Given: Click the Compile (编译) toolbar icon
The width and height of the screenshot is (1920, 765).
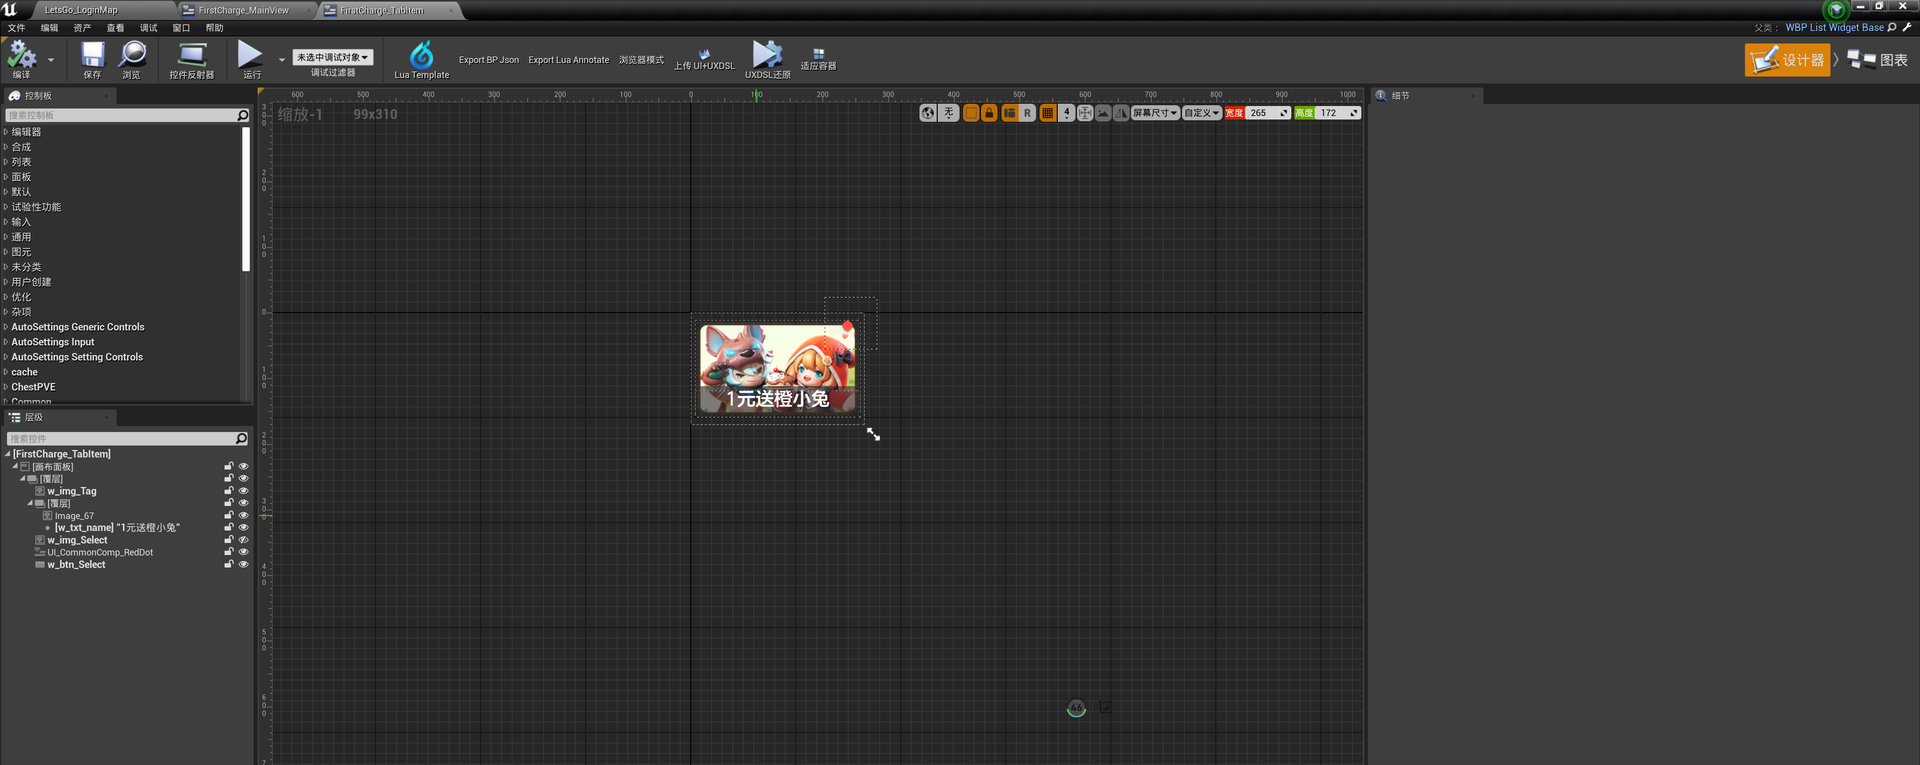Looking at the screenshot, I should [x=21, y=56].
